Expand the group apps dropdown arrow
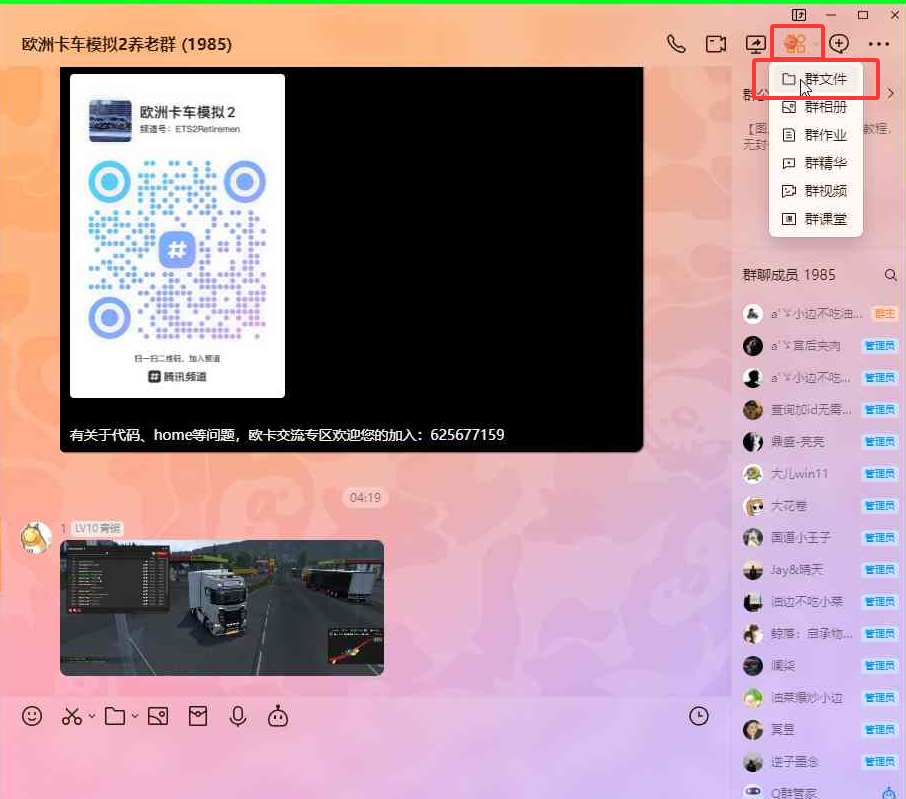Screen dimensions: 906x799 [815, 44]
